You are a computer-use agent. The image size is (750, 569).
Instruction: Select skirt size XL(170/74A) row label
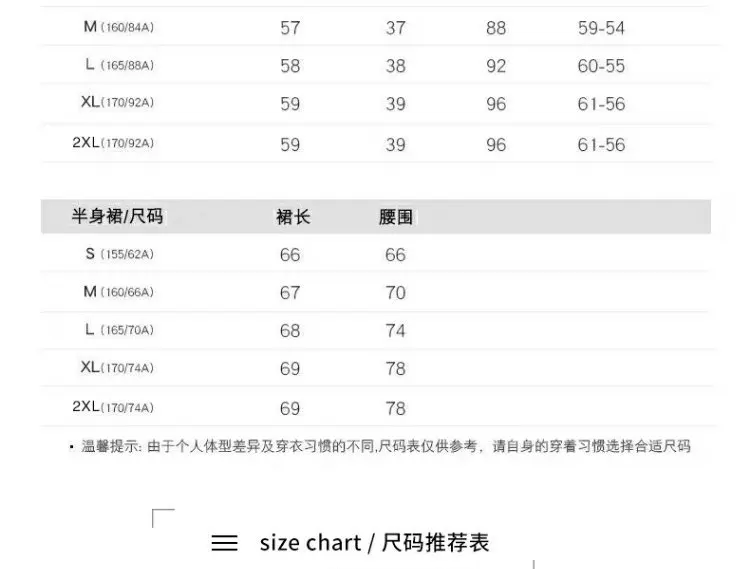pyautogui.click(x=117, y=367)
